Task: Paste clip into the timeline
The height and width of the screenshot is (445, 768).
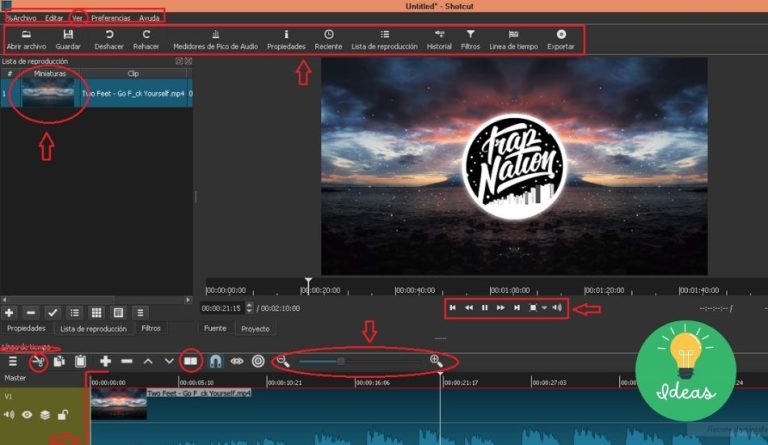Action: (x=80, y=361)
